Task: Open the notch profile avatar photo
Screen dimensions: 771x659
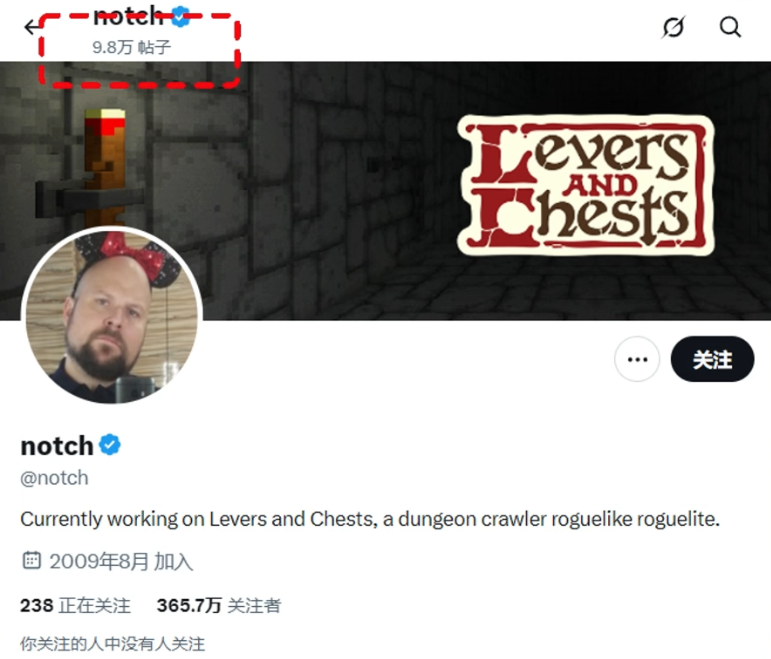Action: (x=112, y=315)
